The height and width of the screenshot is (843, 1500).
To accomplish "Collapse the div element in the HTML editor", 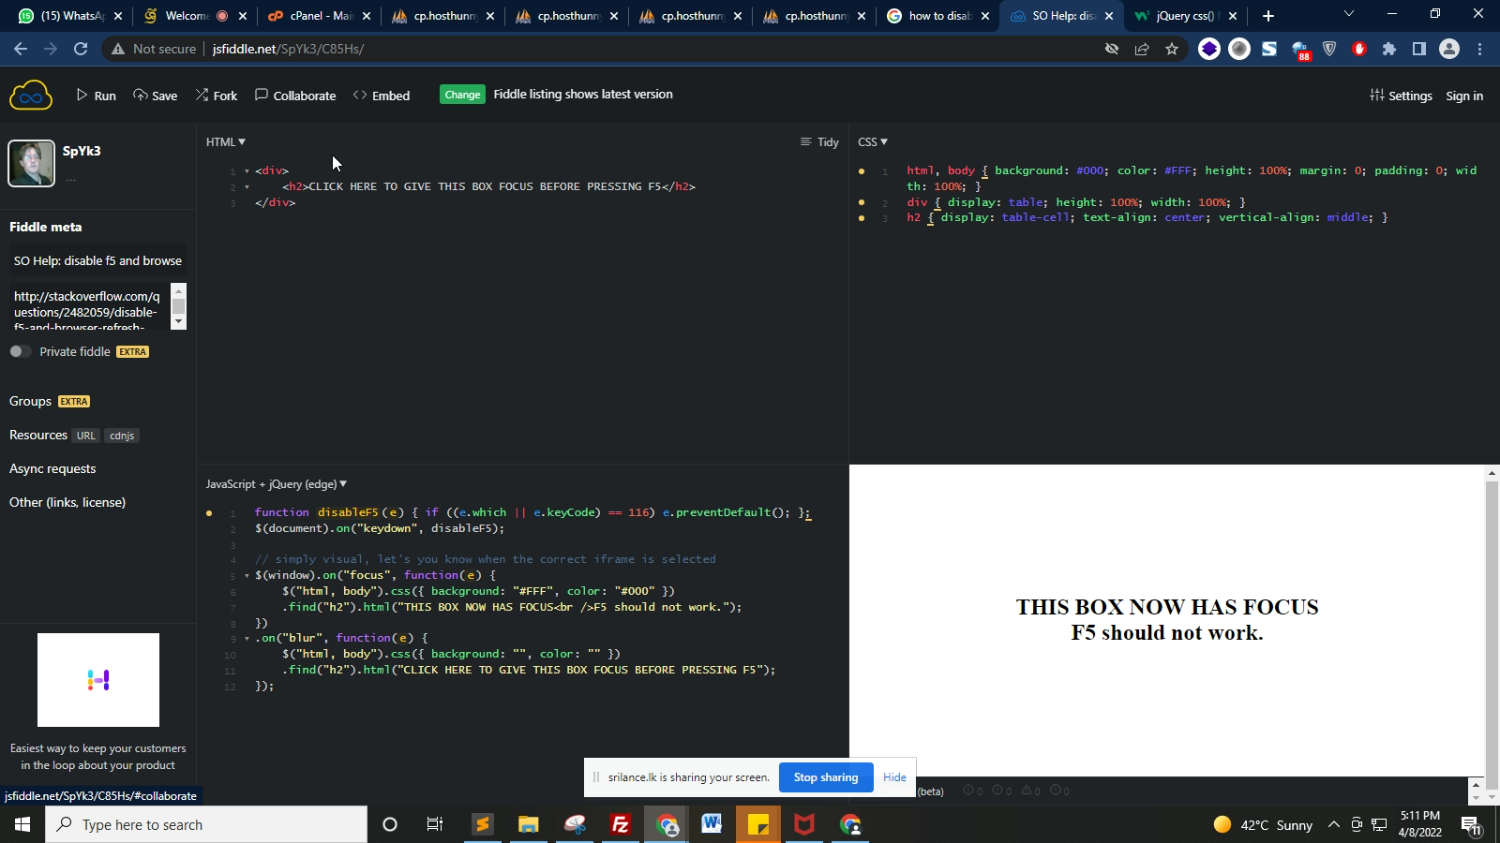I will click(x=247, y=171).
